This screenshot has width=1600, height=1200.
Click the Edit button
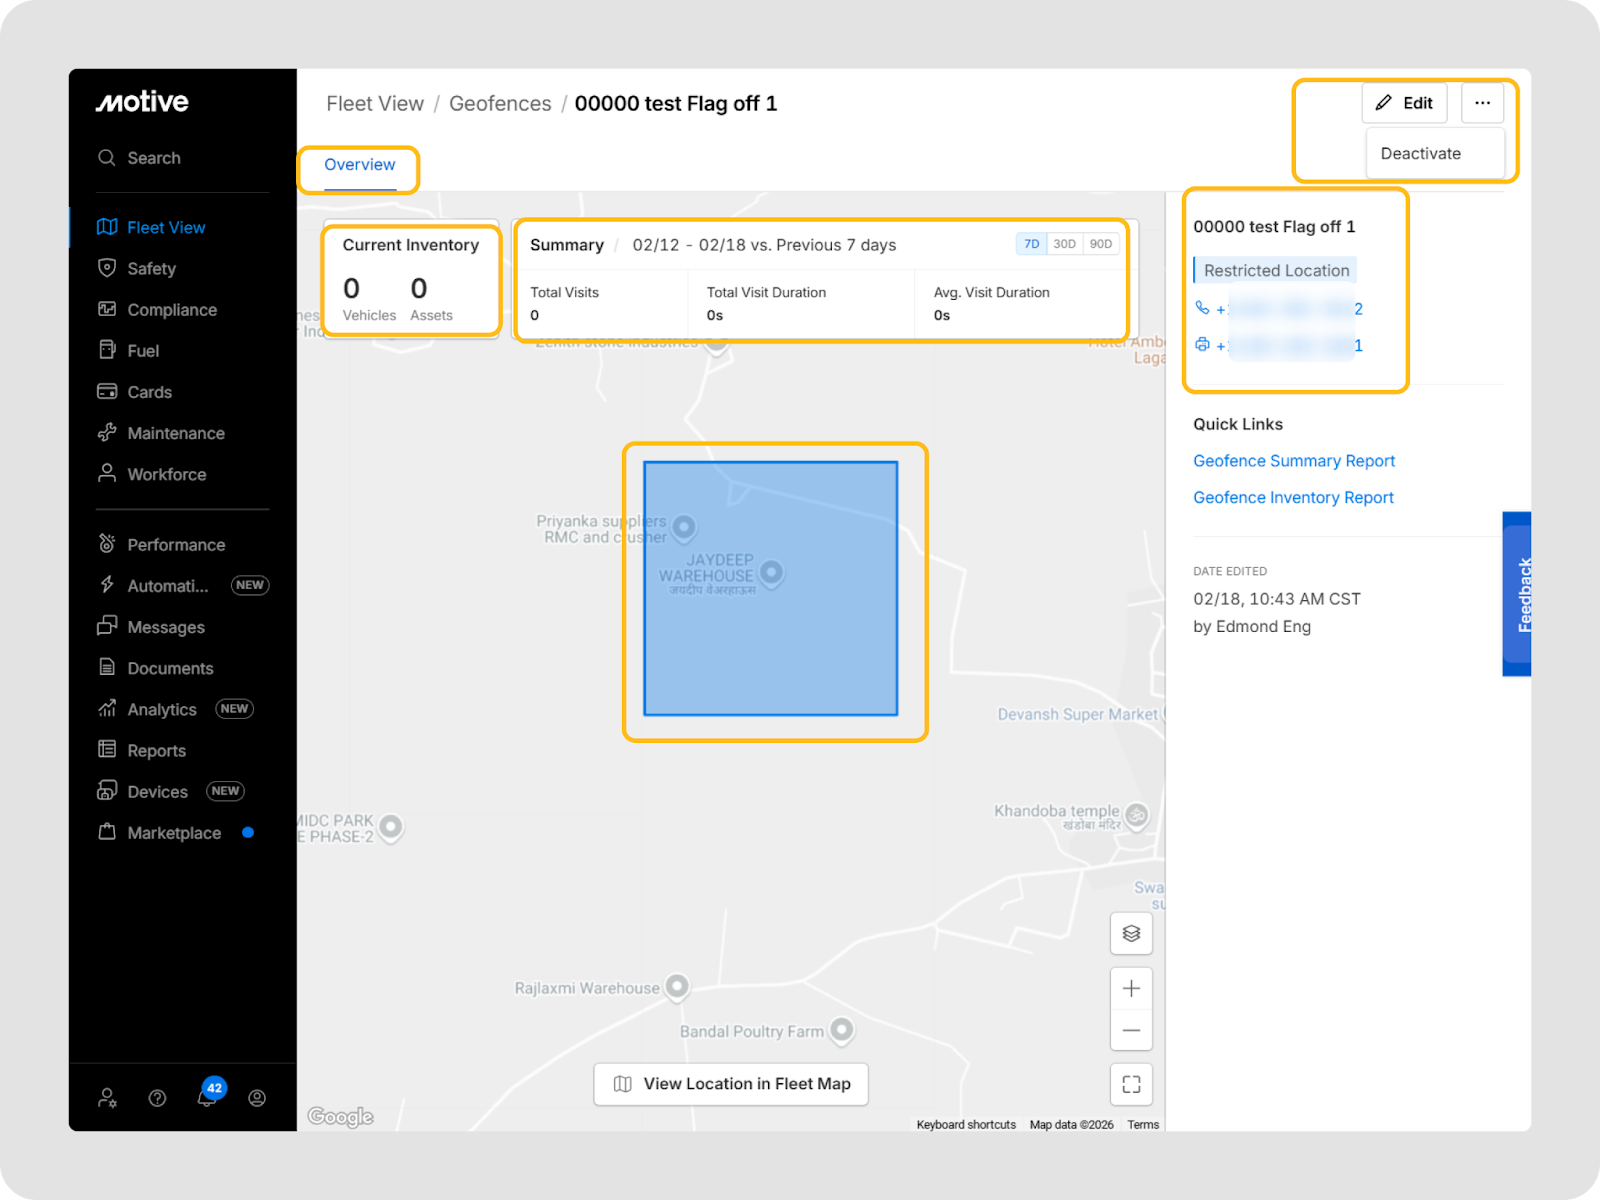pos(1404,103)
